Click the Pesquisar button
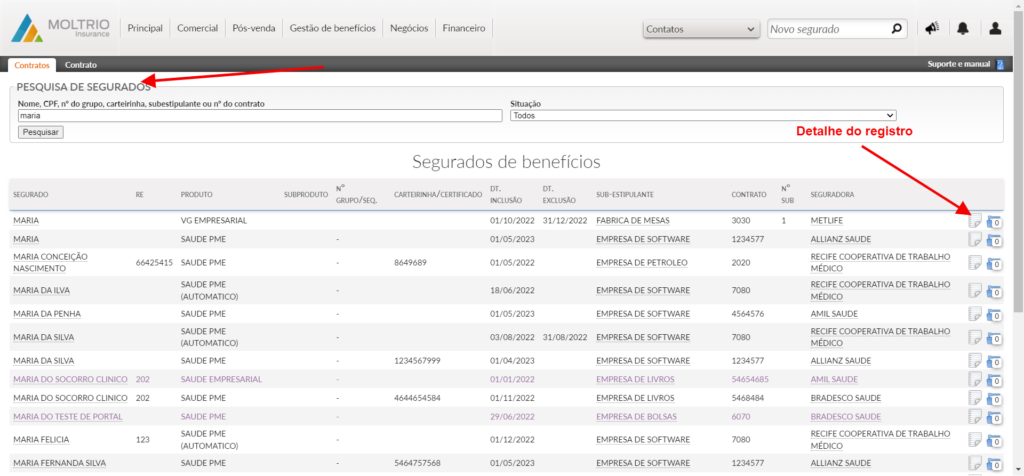Screen dimensions: 1024x476 [x=41, y=132]
